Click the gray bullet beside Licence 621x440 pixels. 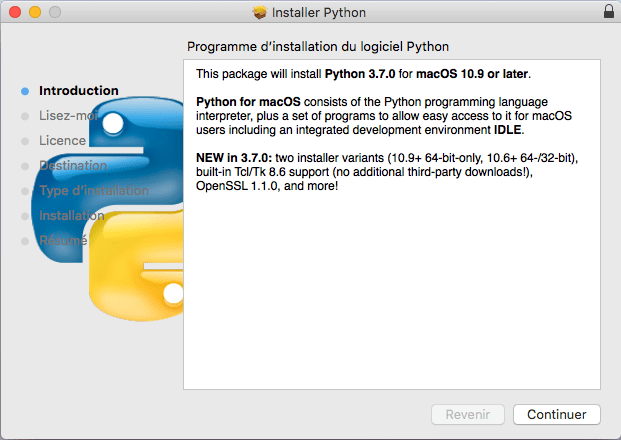coord(25,141)
